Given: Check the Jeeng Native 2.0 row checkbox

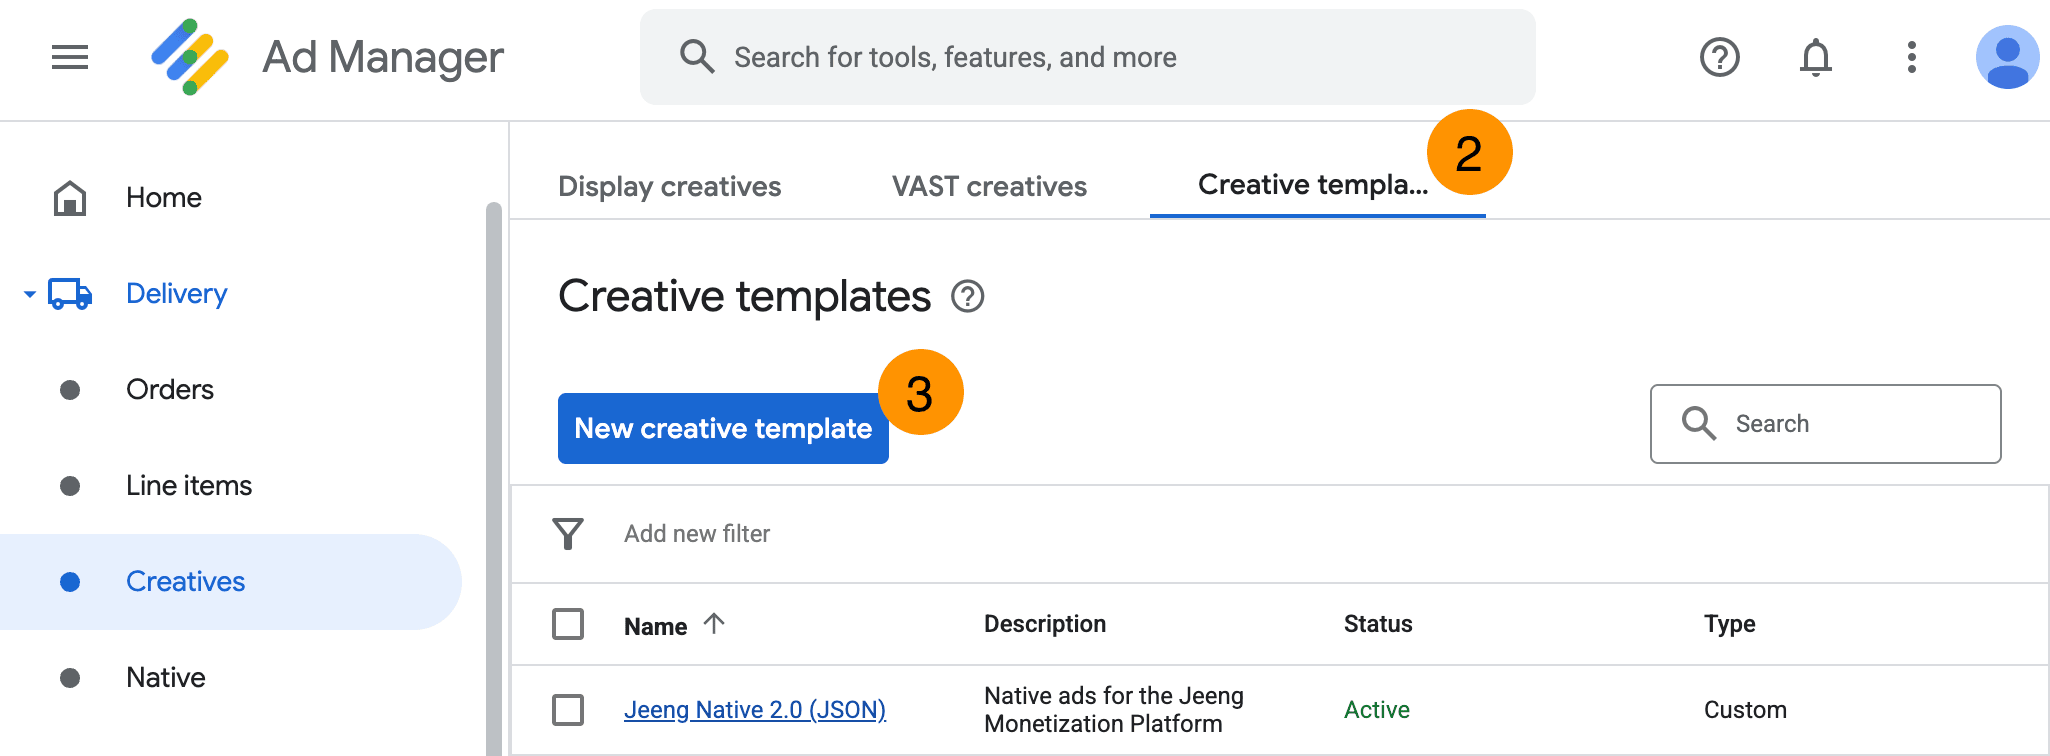Looking at the screenshot, I should click(568, 710).
